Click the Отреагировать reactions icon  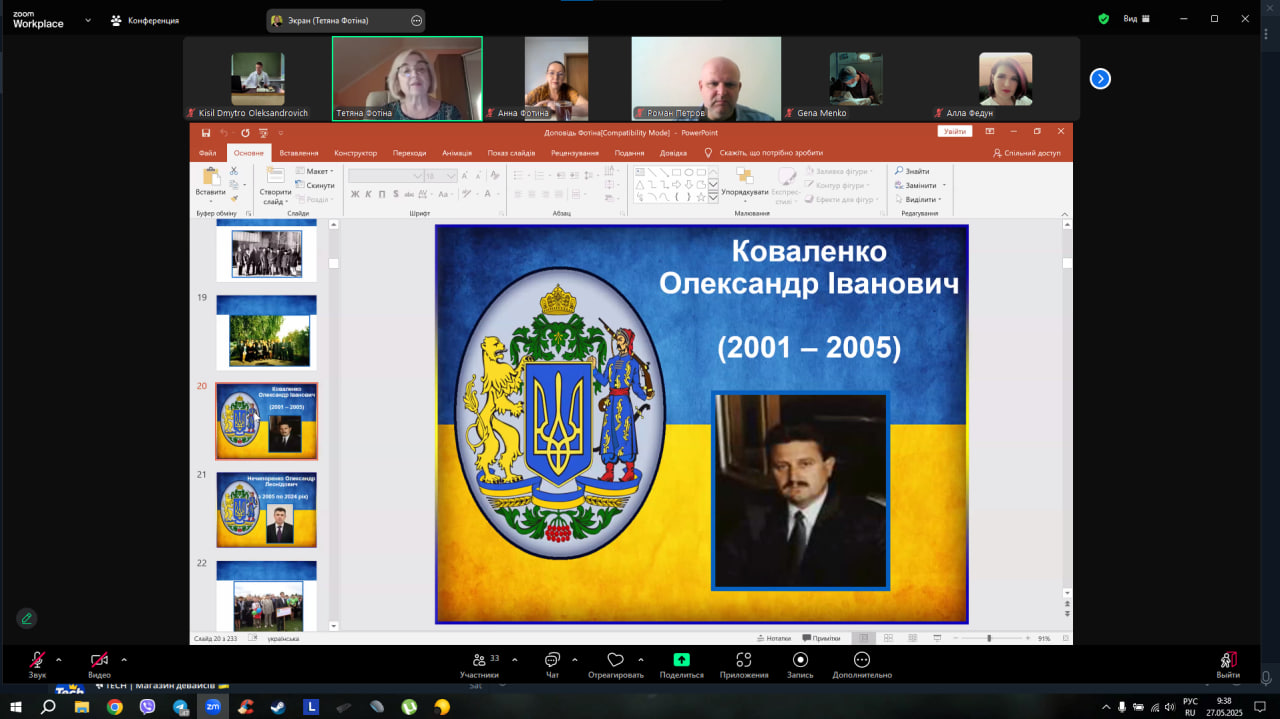pyautogui.click(x=616, y=660)
